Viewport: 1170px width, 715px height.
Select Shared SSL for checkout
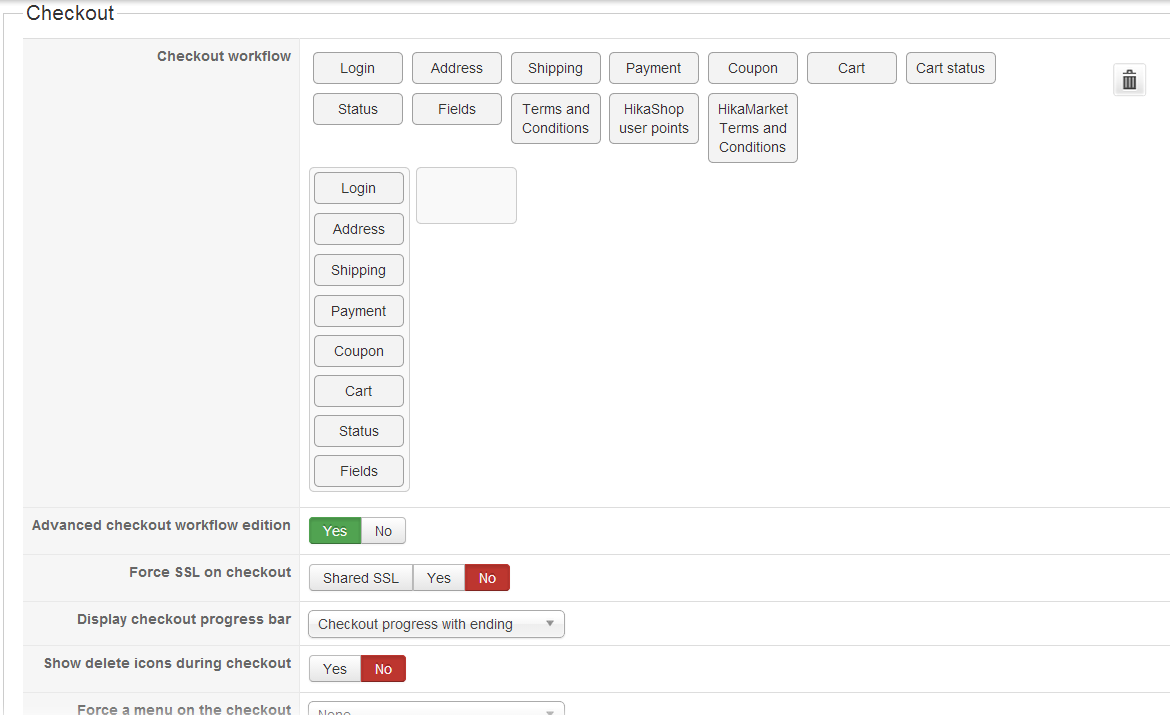pyautogui.click(x=360, y=578)
